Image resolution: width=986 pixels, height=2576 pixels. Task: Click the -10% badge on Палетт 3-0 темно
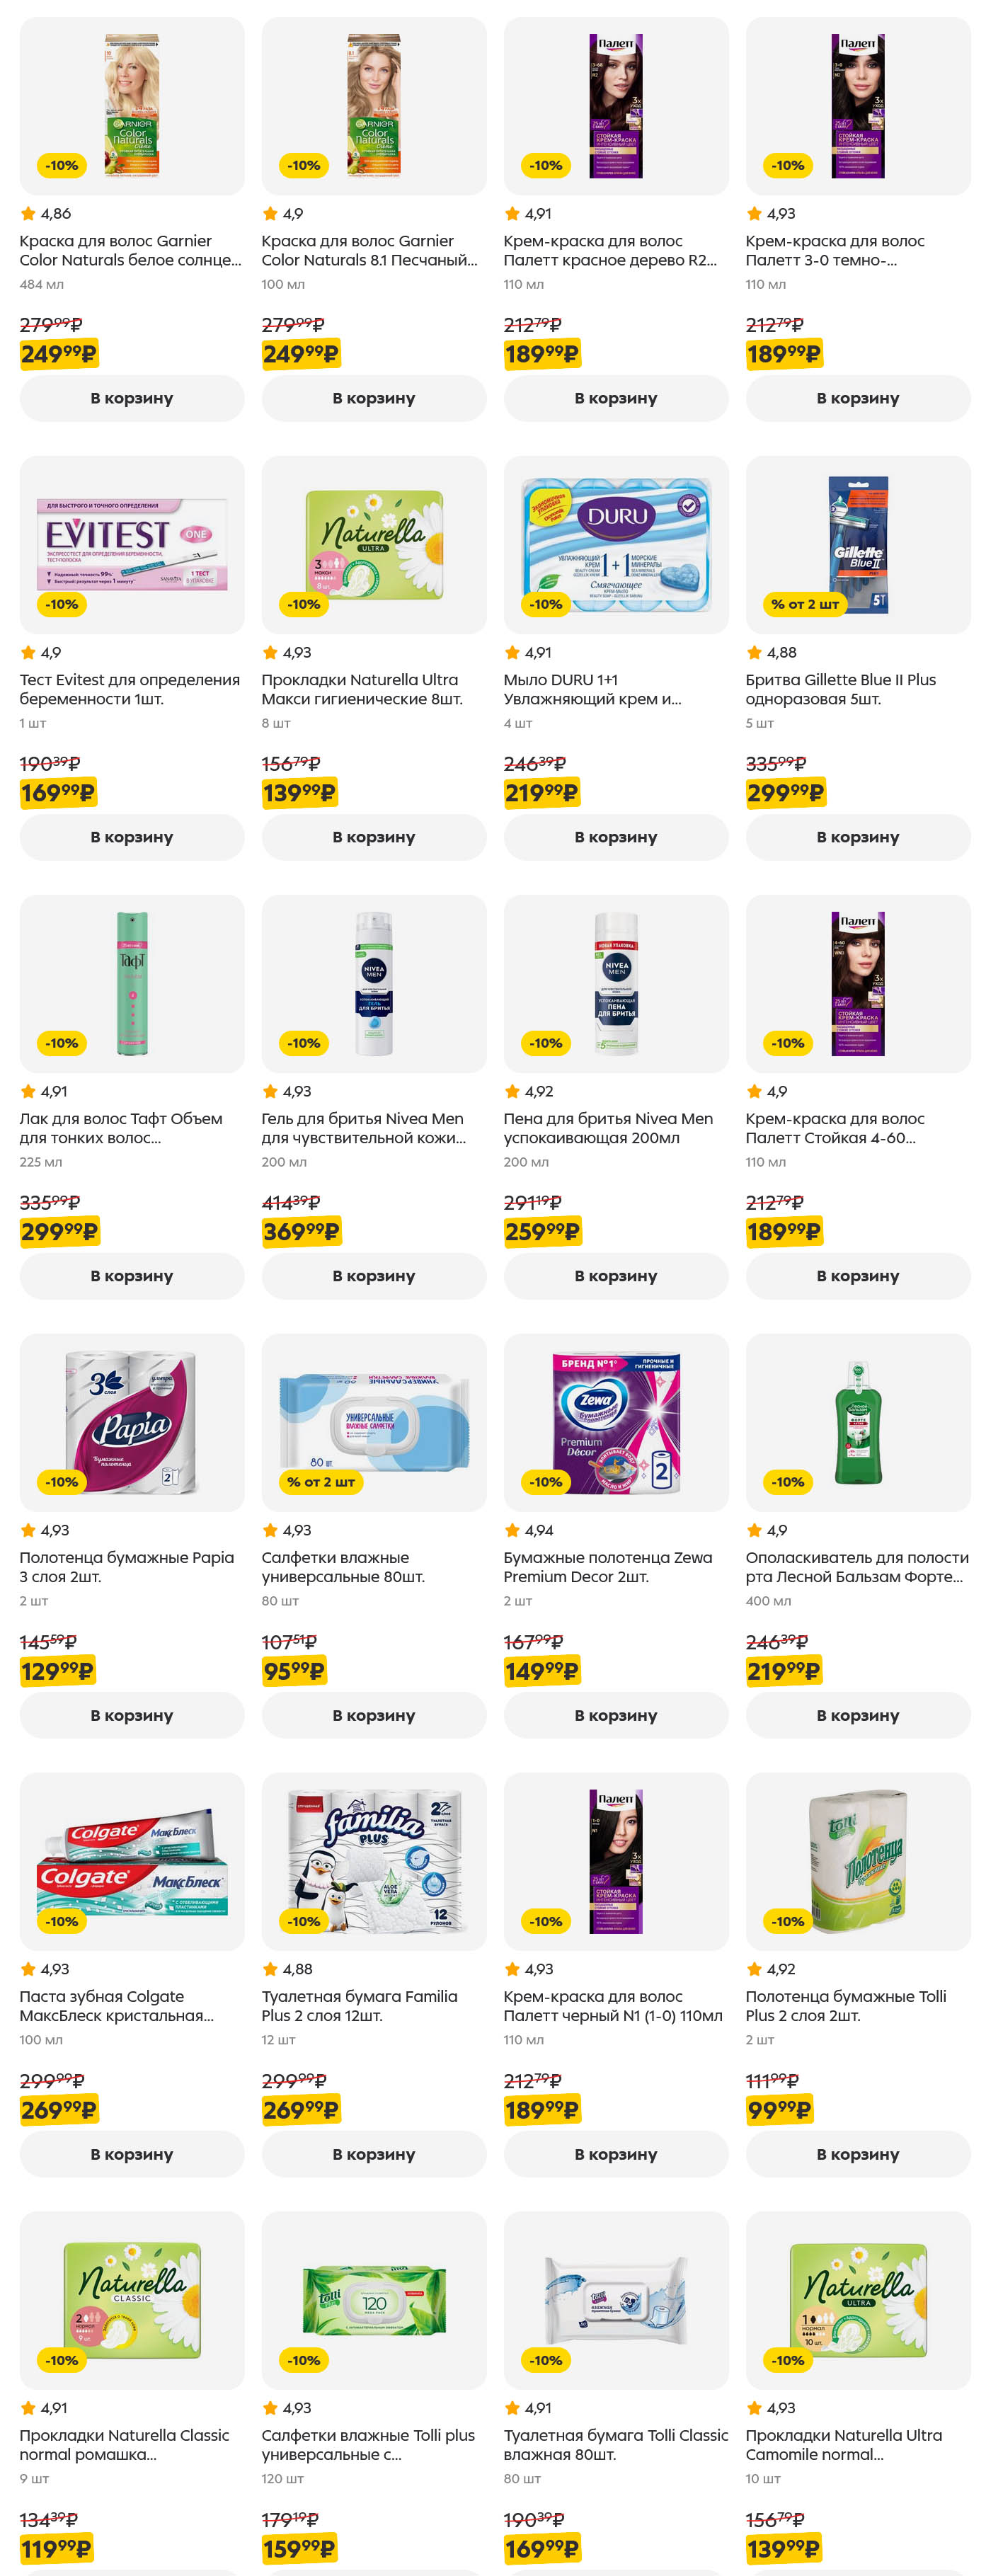coord(788,165)
